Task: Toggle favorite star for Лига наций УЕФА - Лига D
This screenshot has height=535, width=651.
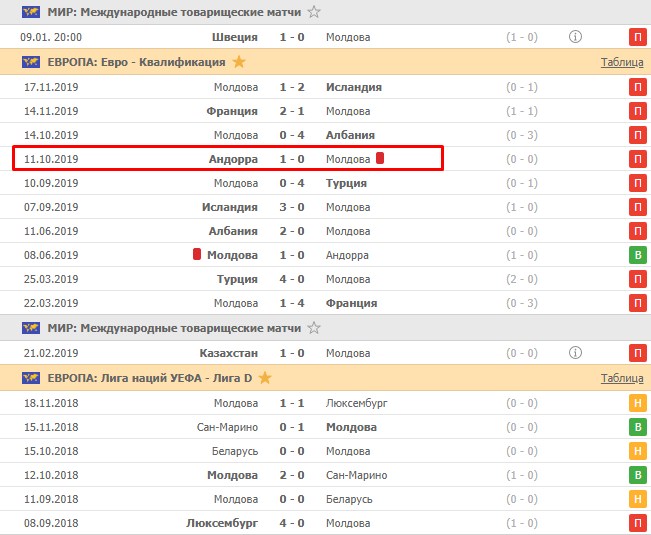Action: (x=266, y=378)
